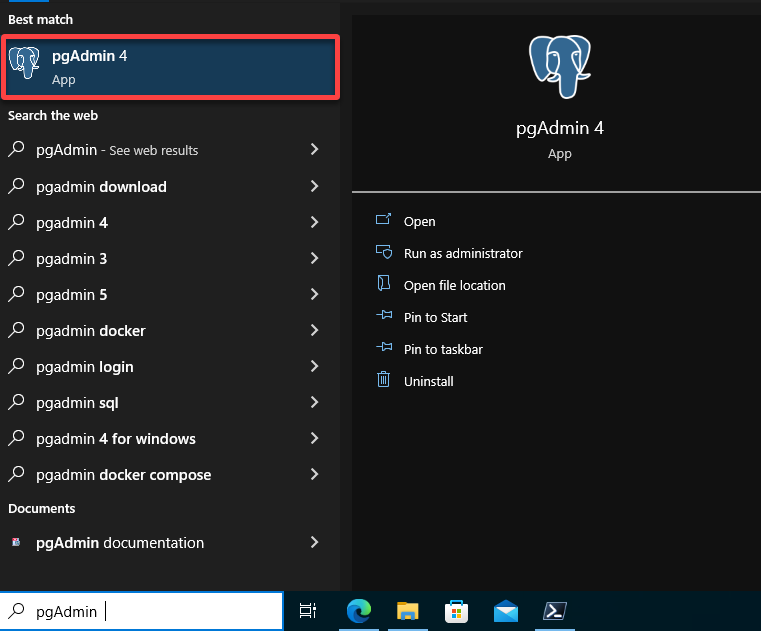The height and width of the screenshot is (631, 761).
Task: Expand the 'pgadmin docker' suggestion chevron
Action: tap(314, 331)
